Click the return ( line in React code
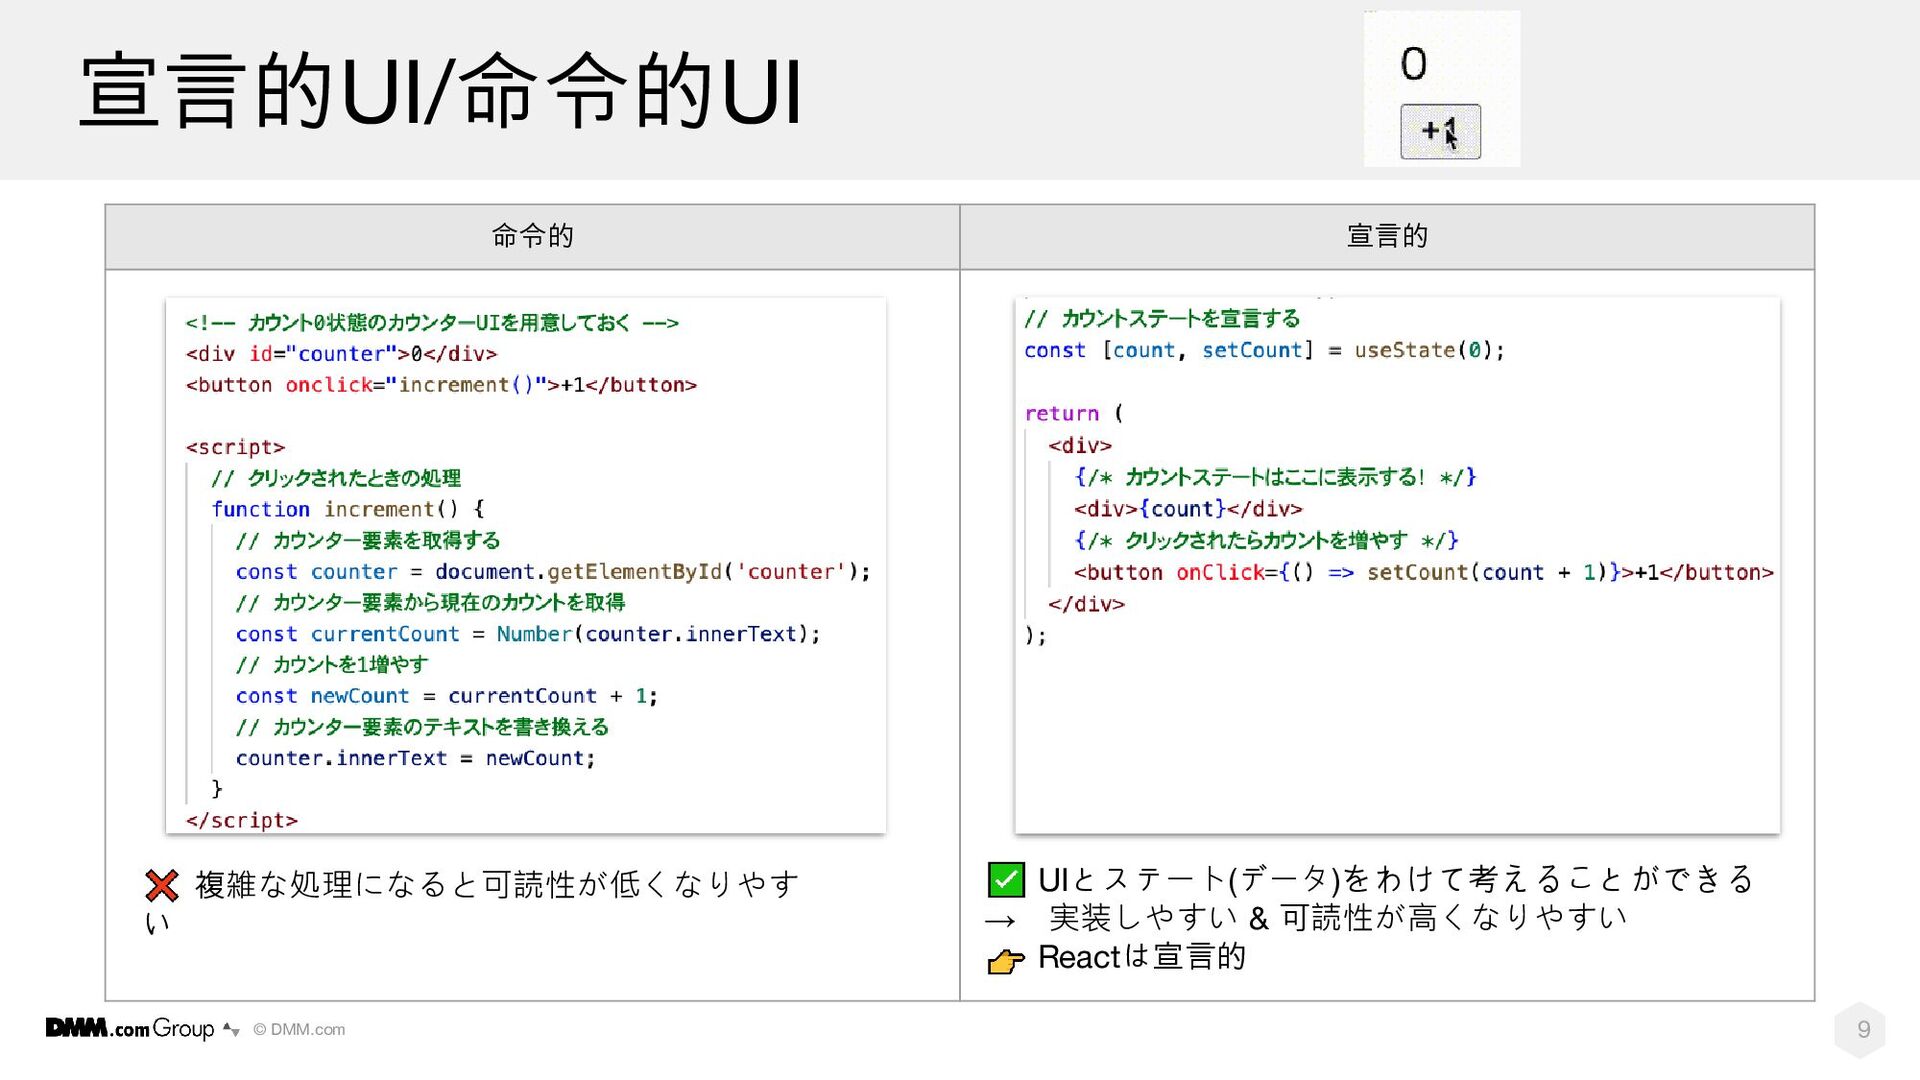This screenshot has width=1920, height=1080. click(1074, 413)
